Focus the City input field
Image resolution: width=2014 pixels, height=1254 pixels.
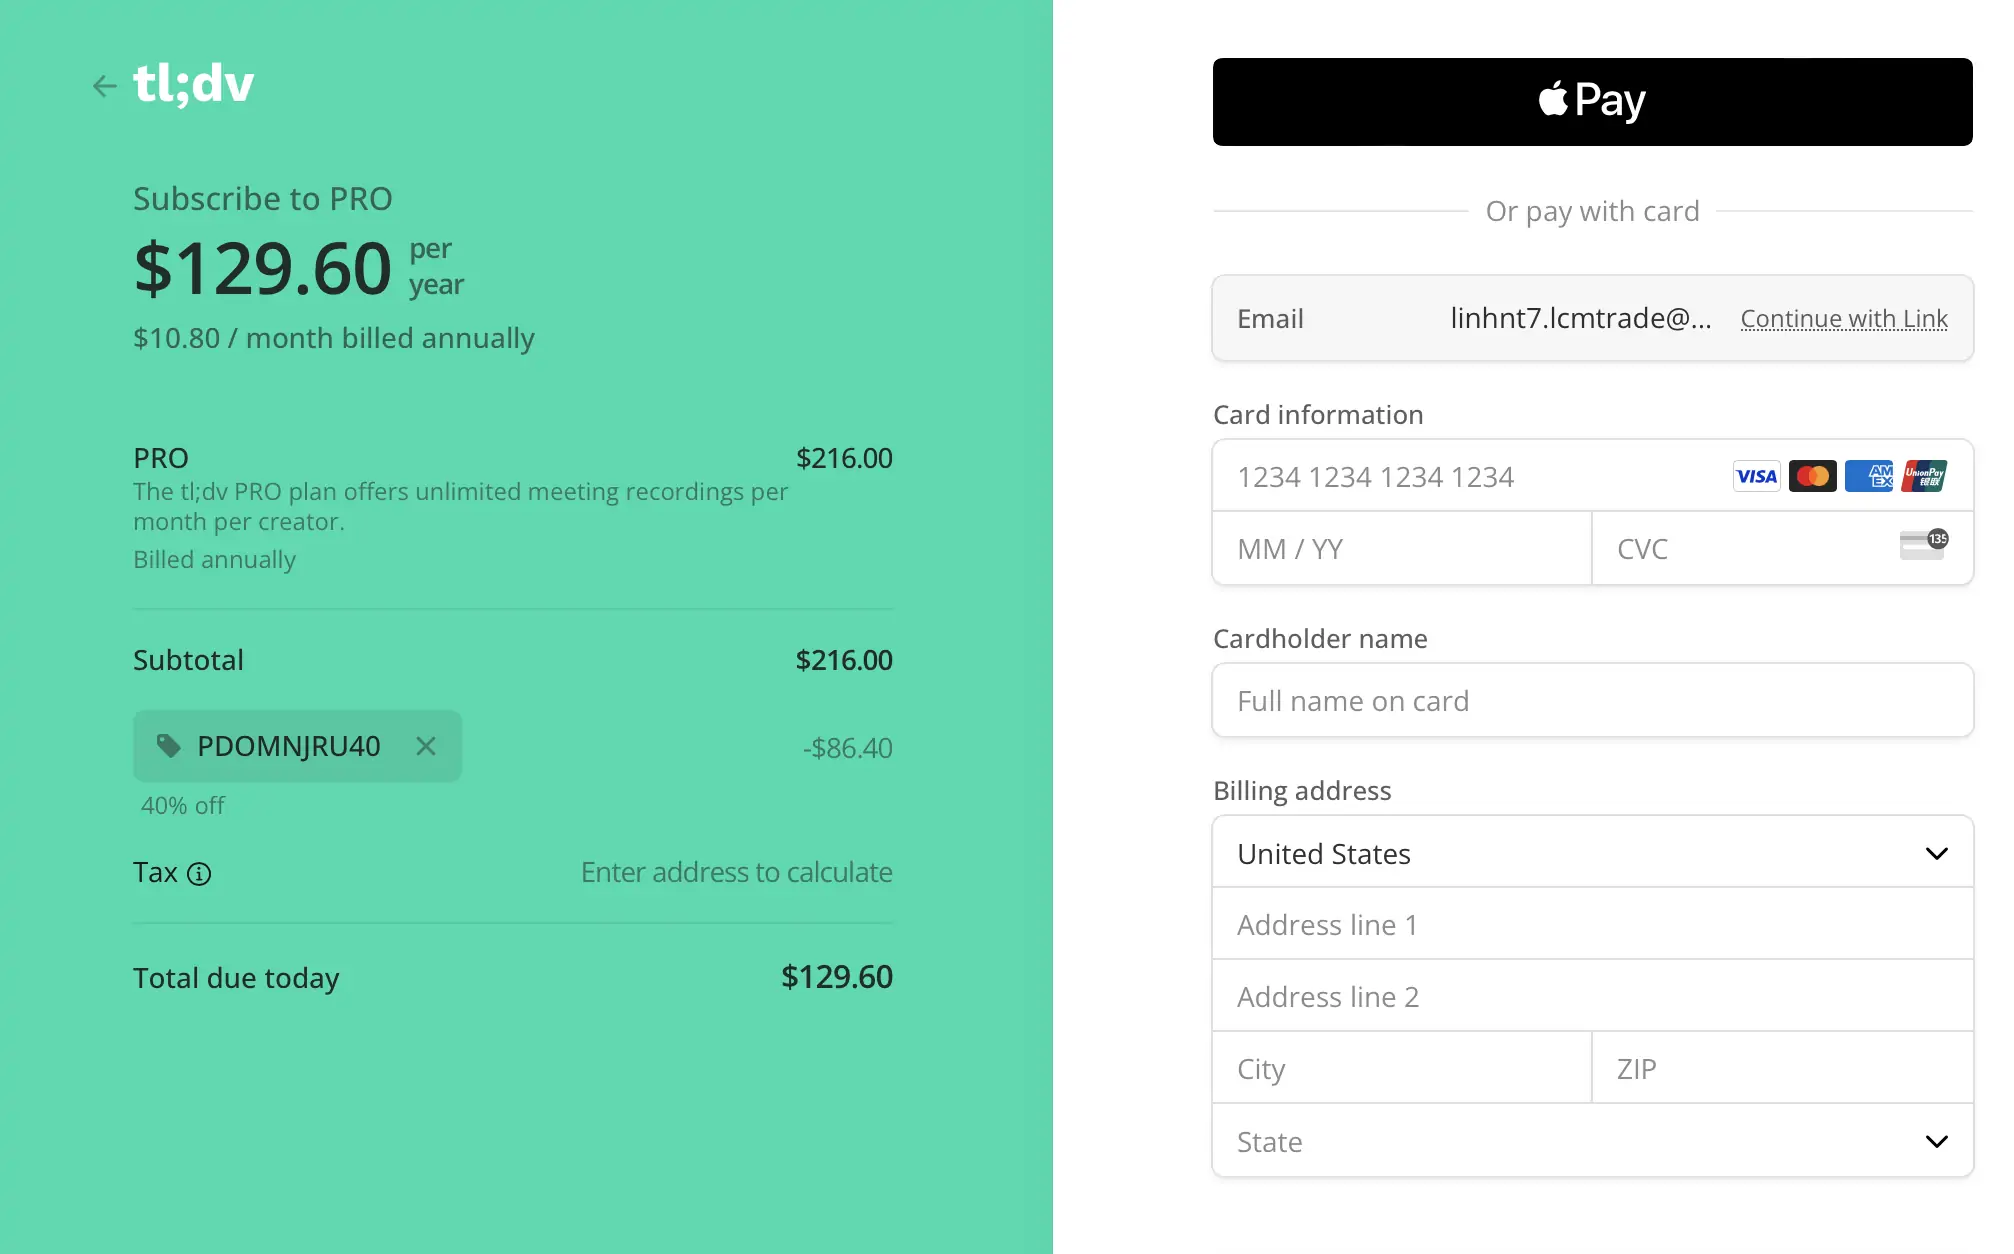(x=1401, y=1069)
